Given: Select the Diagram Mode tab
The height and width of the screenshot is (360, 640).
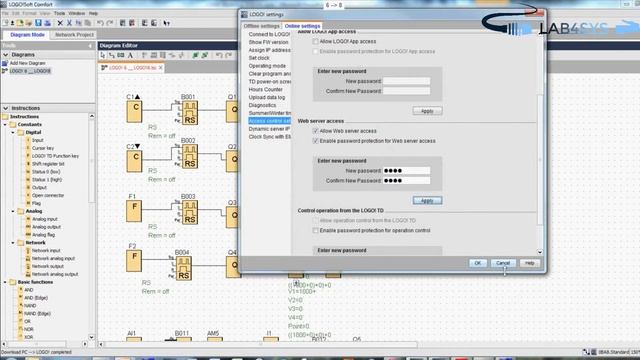Looking at the screenshot, I should click(27, 35).
